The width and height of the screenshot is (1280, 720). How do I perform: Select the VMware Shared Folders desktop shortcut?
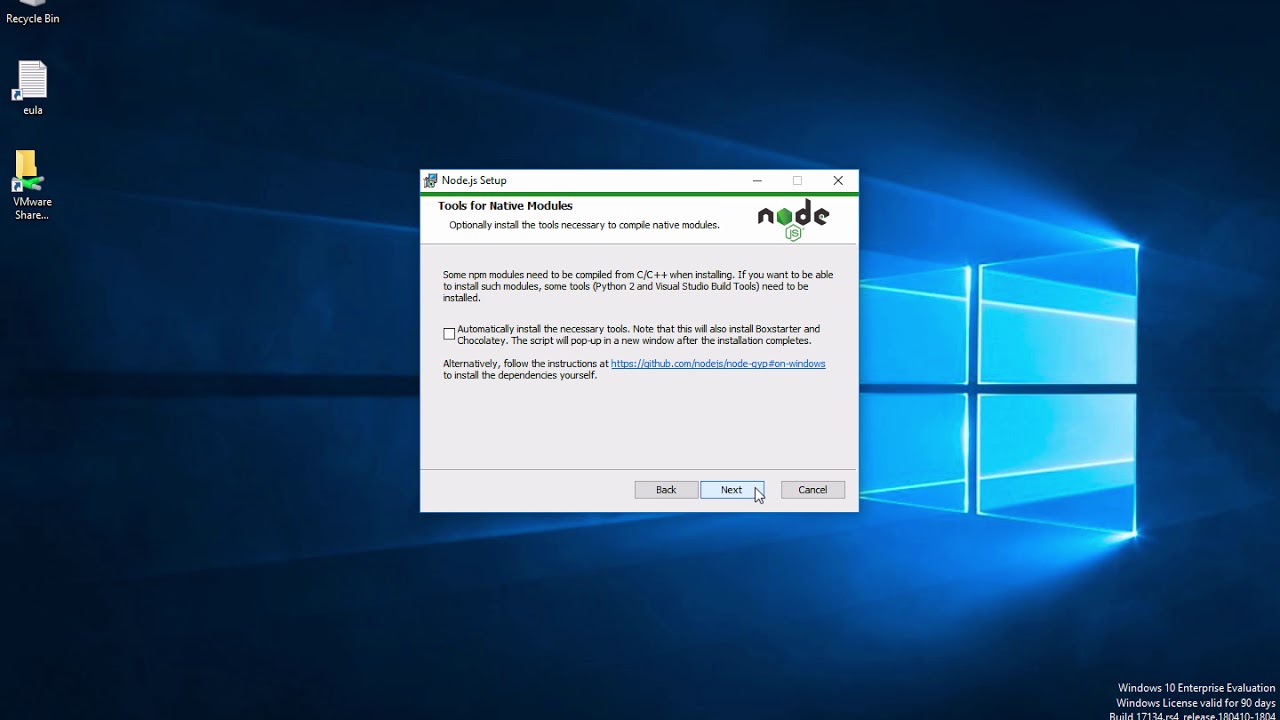[x=31, y=185]
